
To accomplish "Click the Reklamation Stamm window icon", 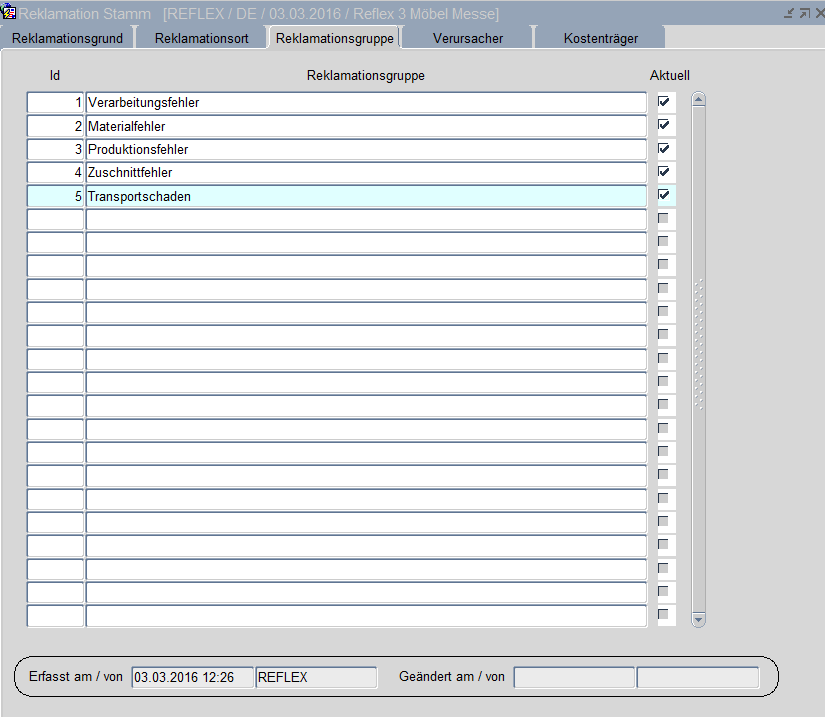I will coord(9,13).
